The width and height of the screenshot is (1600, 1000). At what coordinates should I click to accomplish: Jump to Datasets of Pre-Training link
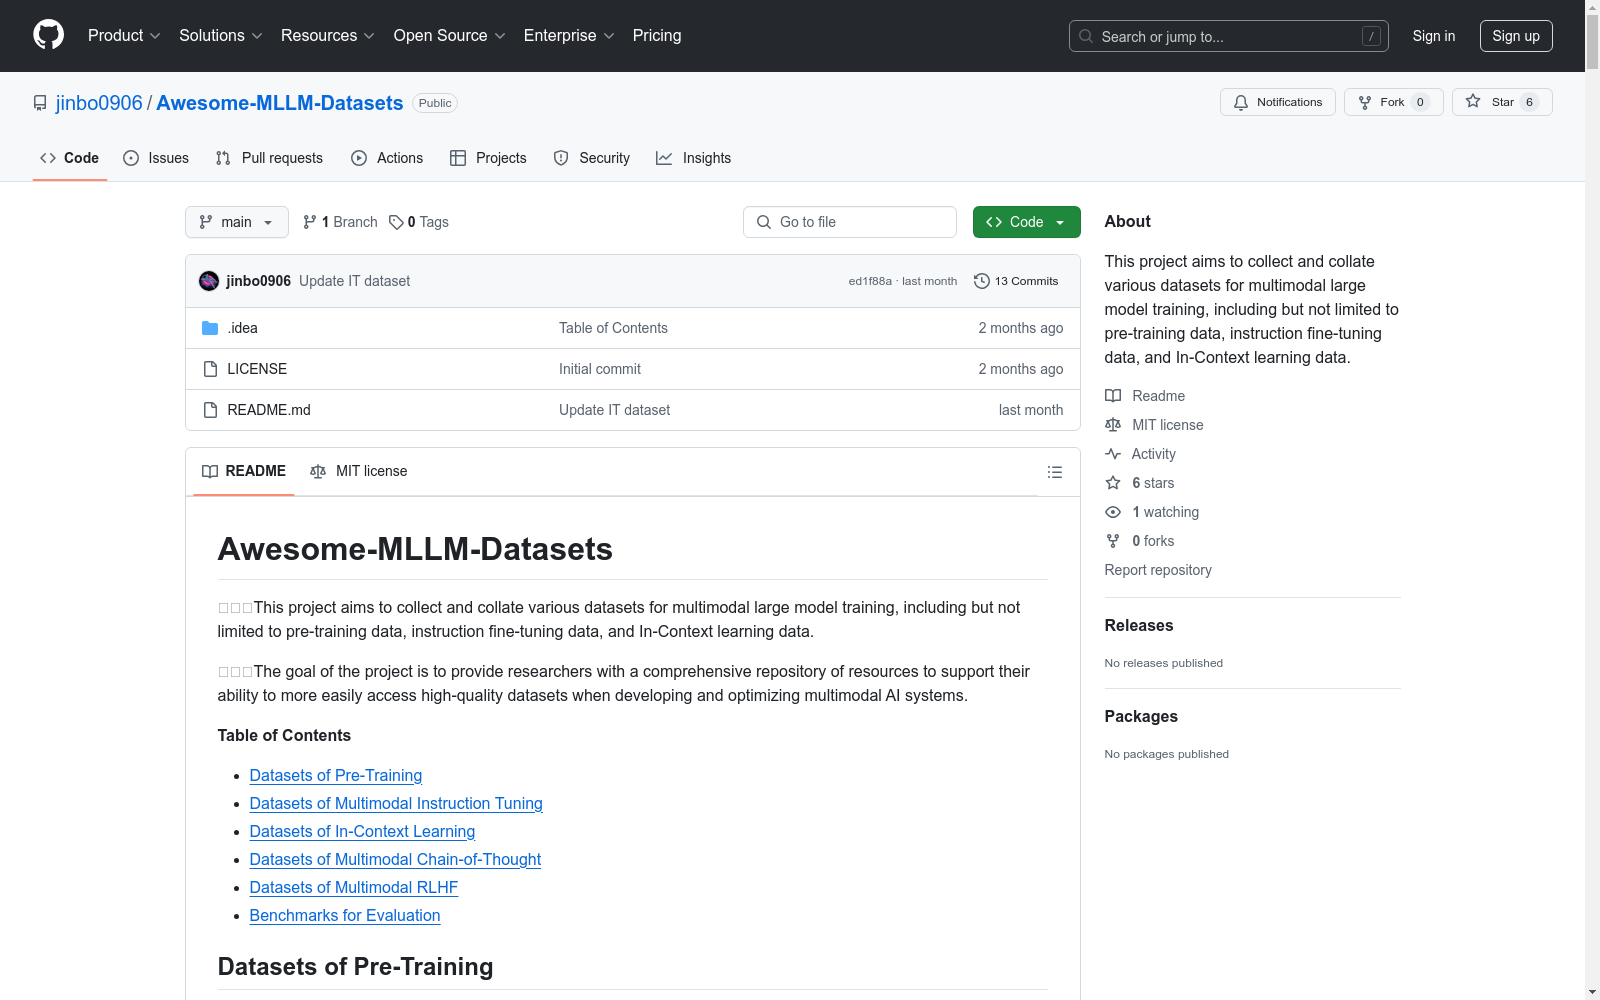coord(336,775)
